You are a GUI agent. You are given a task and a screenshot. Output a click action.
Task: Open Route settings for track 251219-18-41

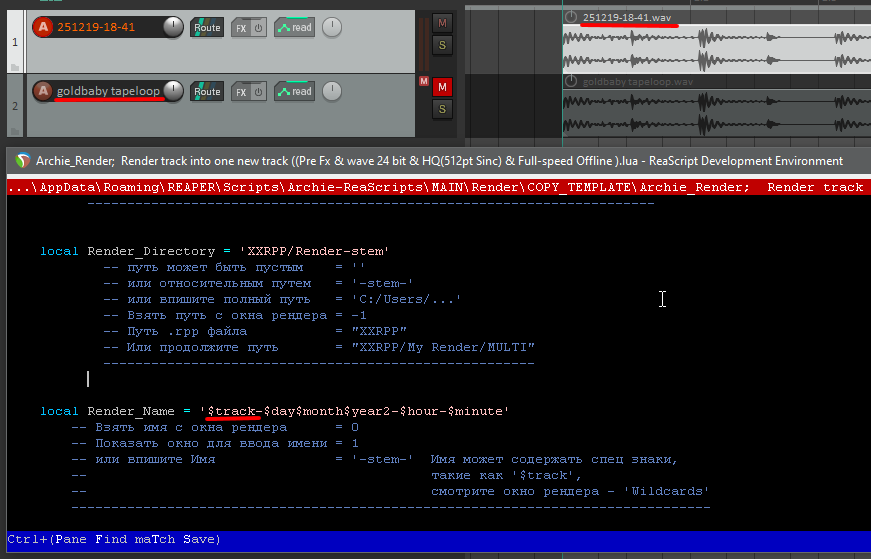point(207,27)
